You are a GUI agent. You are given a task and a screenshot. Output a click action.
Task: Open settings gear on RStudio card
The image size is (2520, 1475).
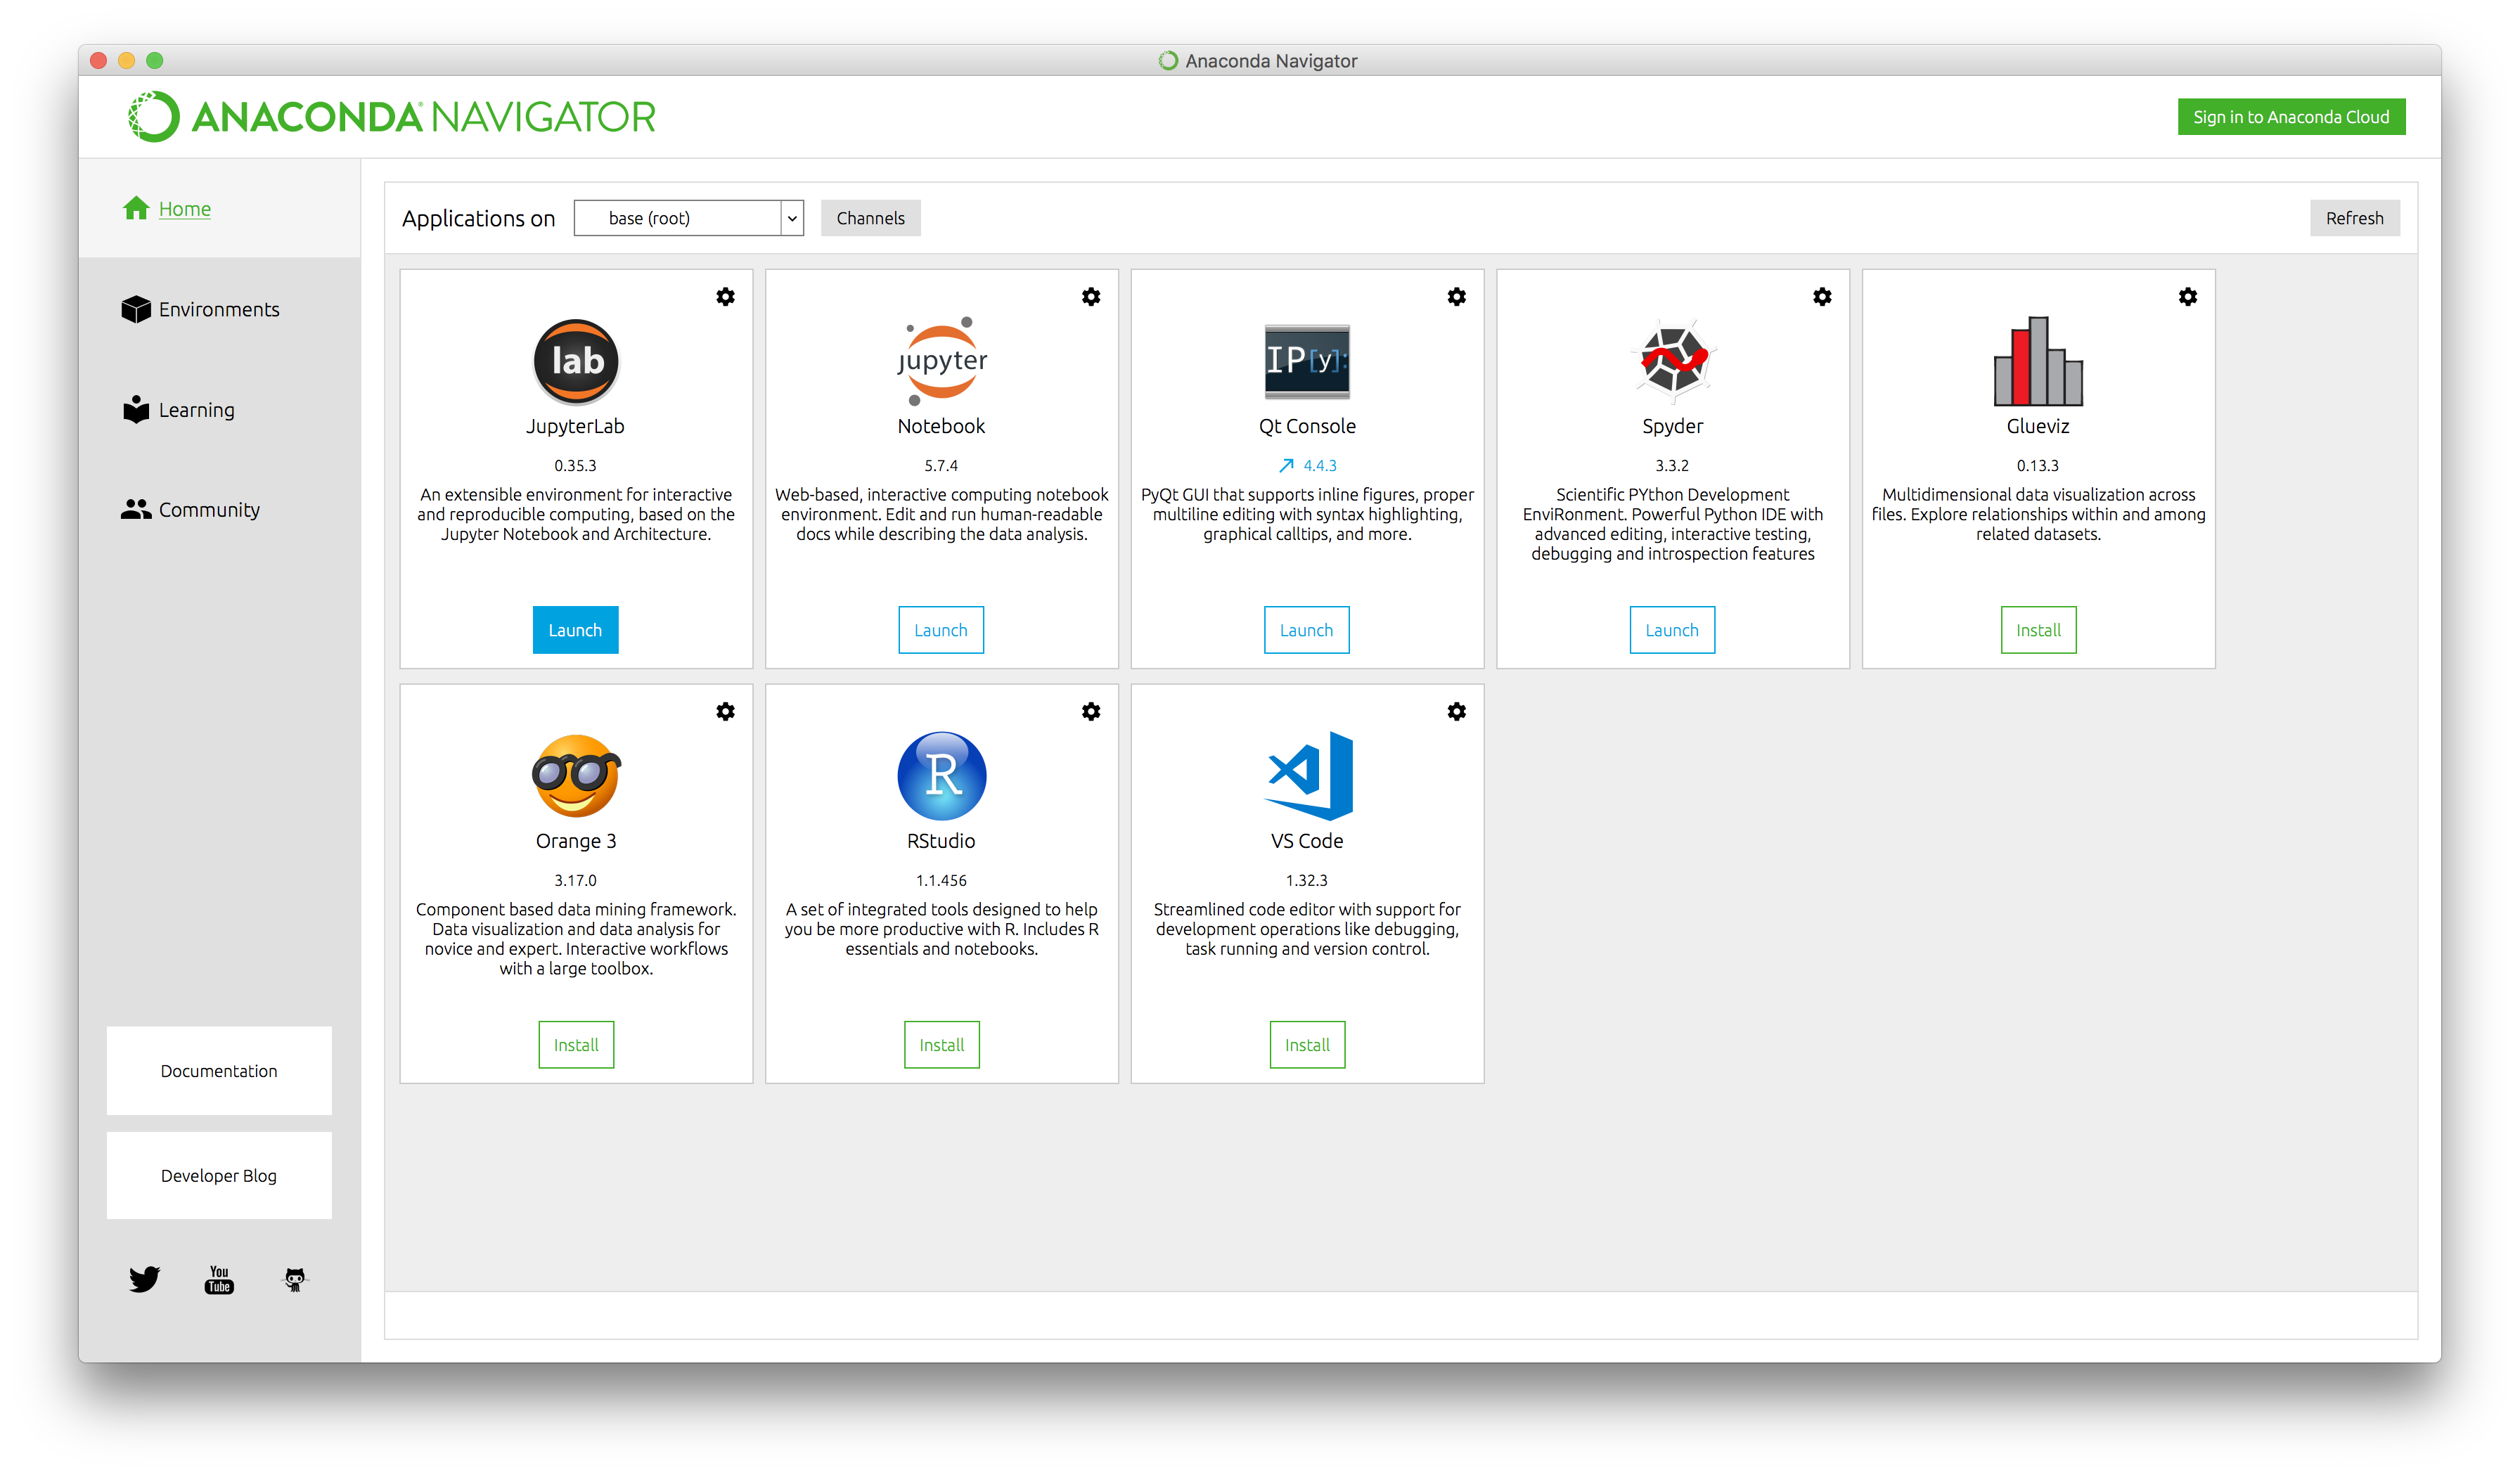1091,711
